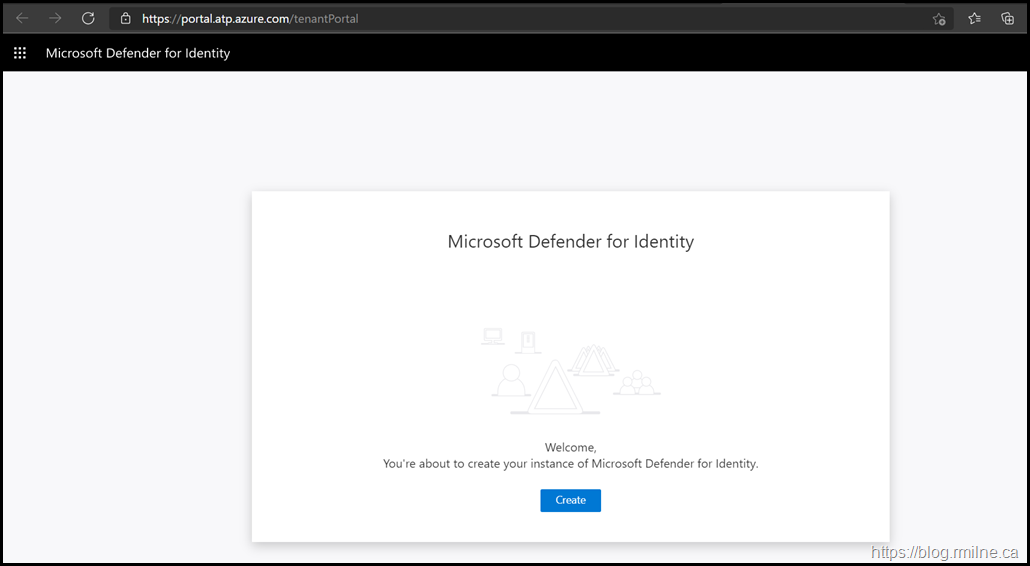Click the stacked small triangles illustration
Image resolution: width=1030 pixels, height=566 pixels.
[594, 360]
